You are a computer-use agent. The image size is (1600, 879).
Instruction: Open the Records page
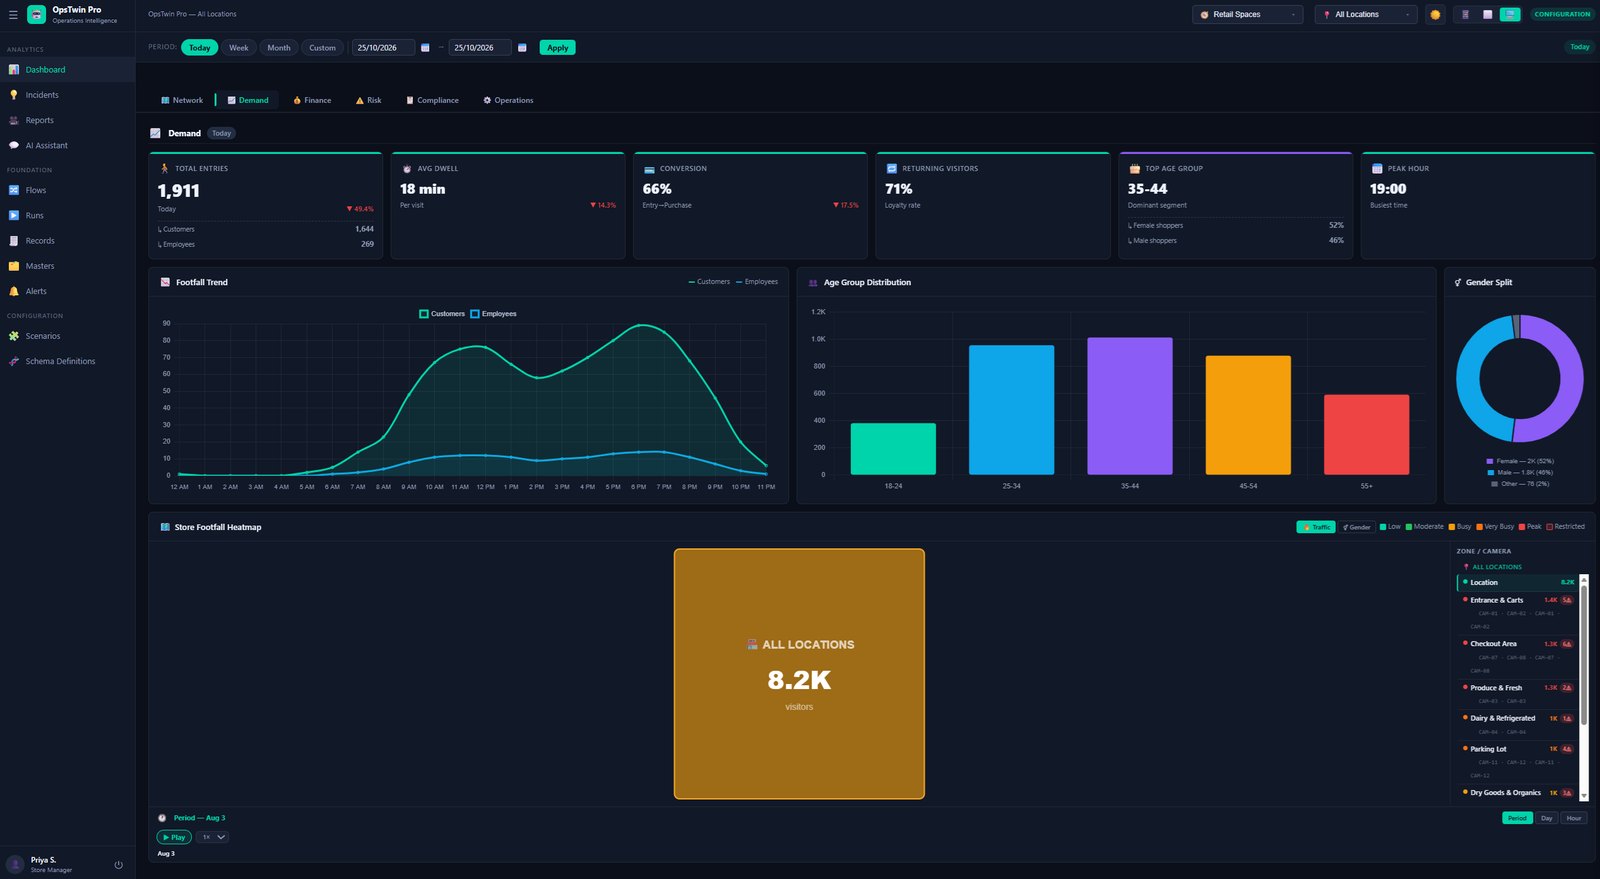(67, 241)
